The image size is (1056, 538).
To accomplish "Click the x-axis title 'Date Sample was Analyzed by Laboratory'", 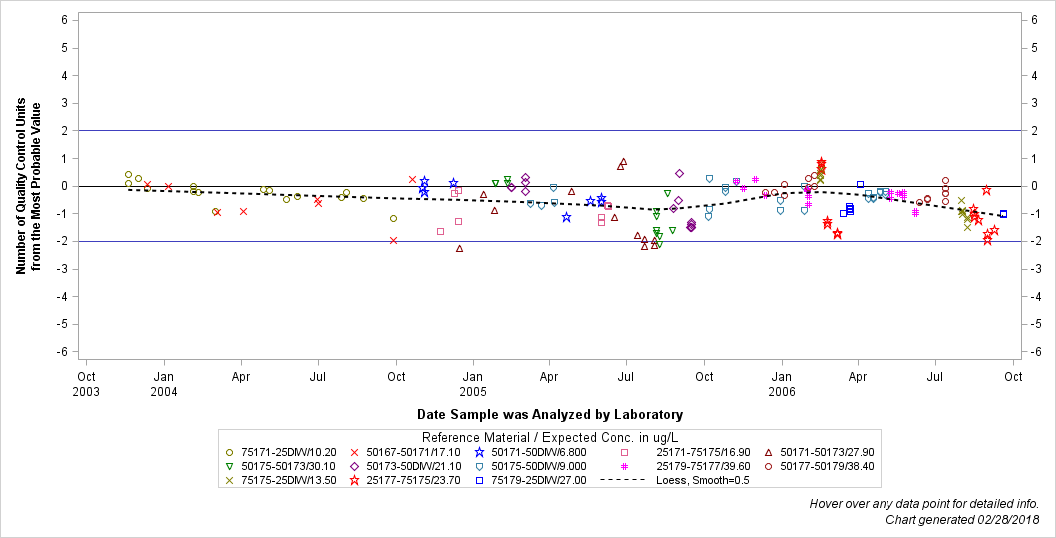I will [550, 415].
